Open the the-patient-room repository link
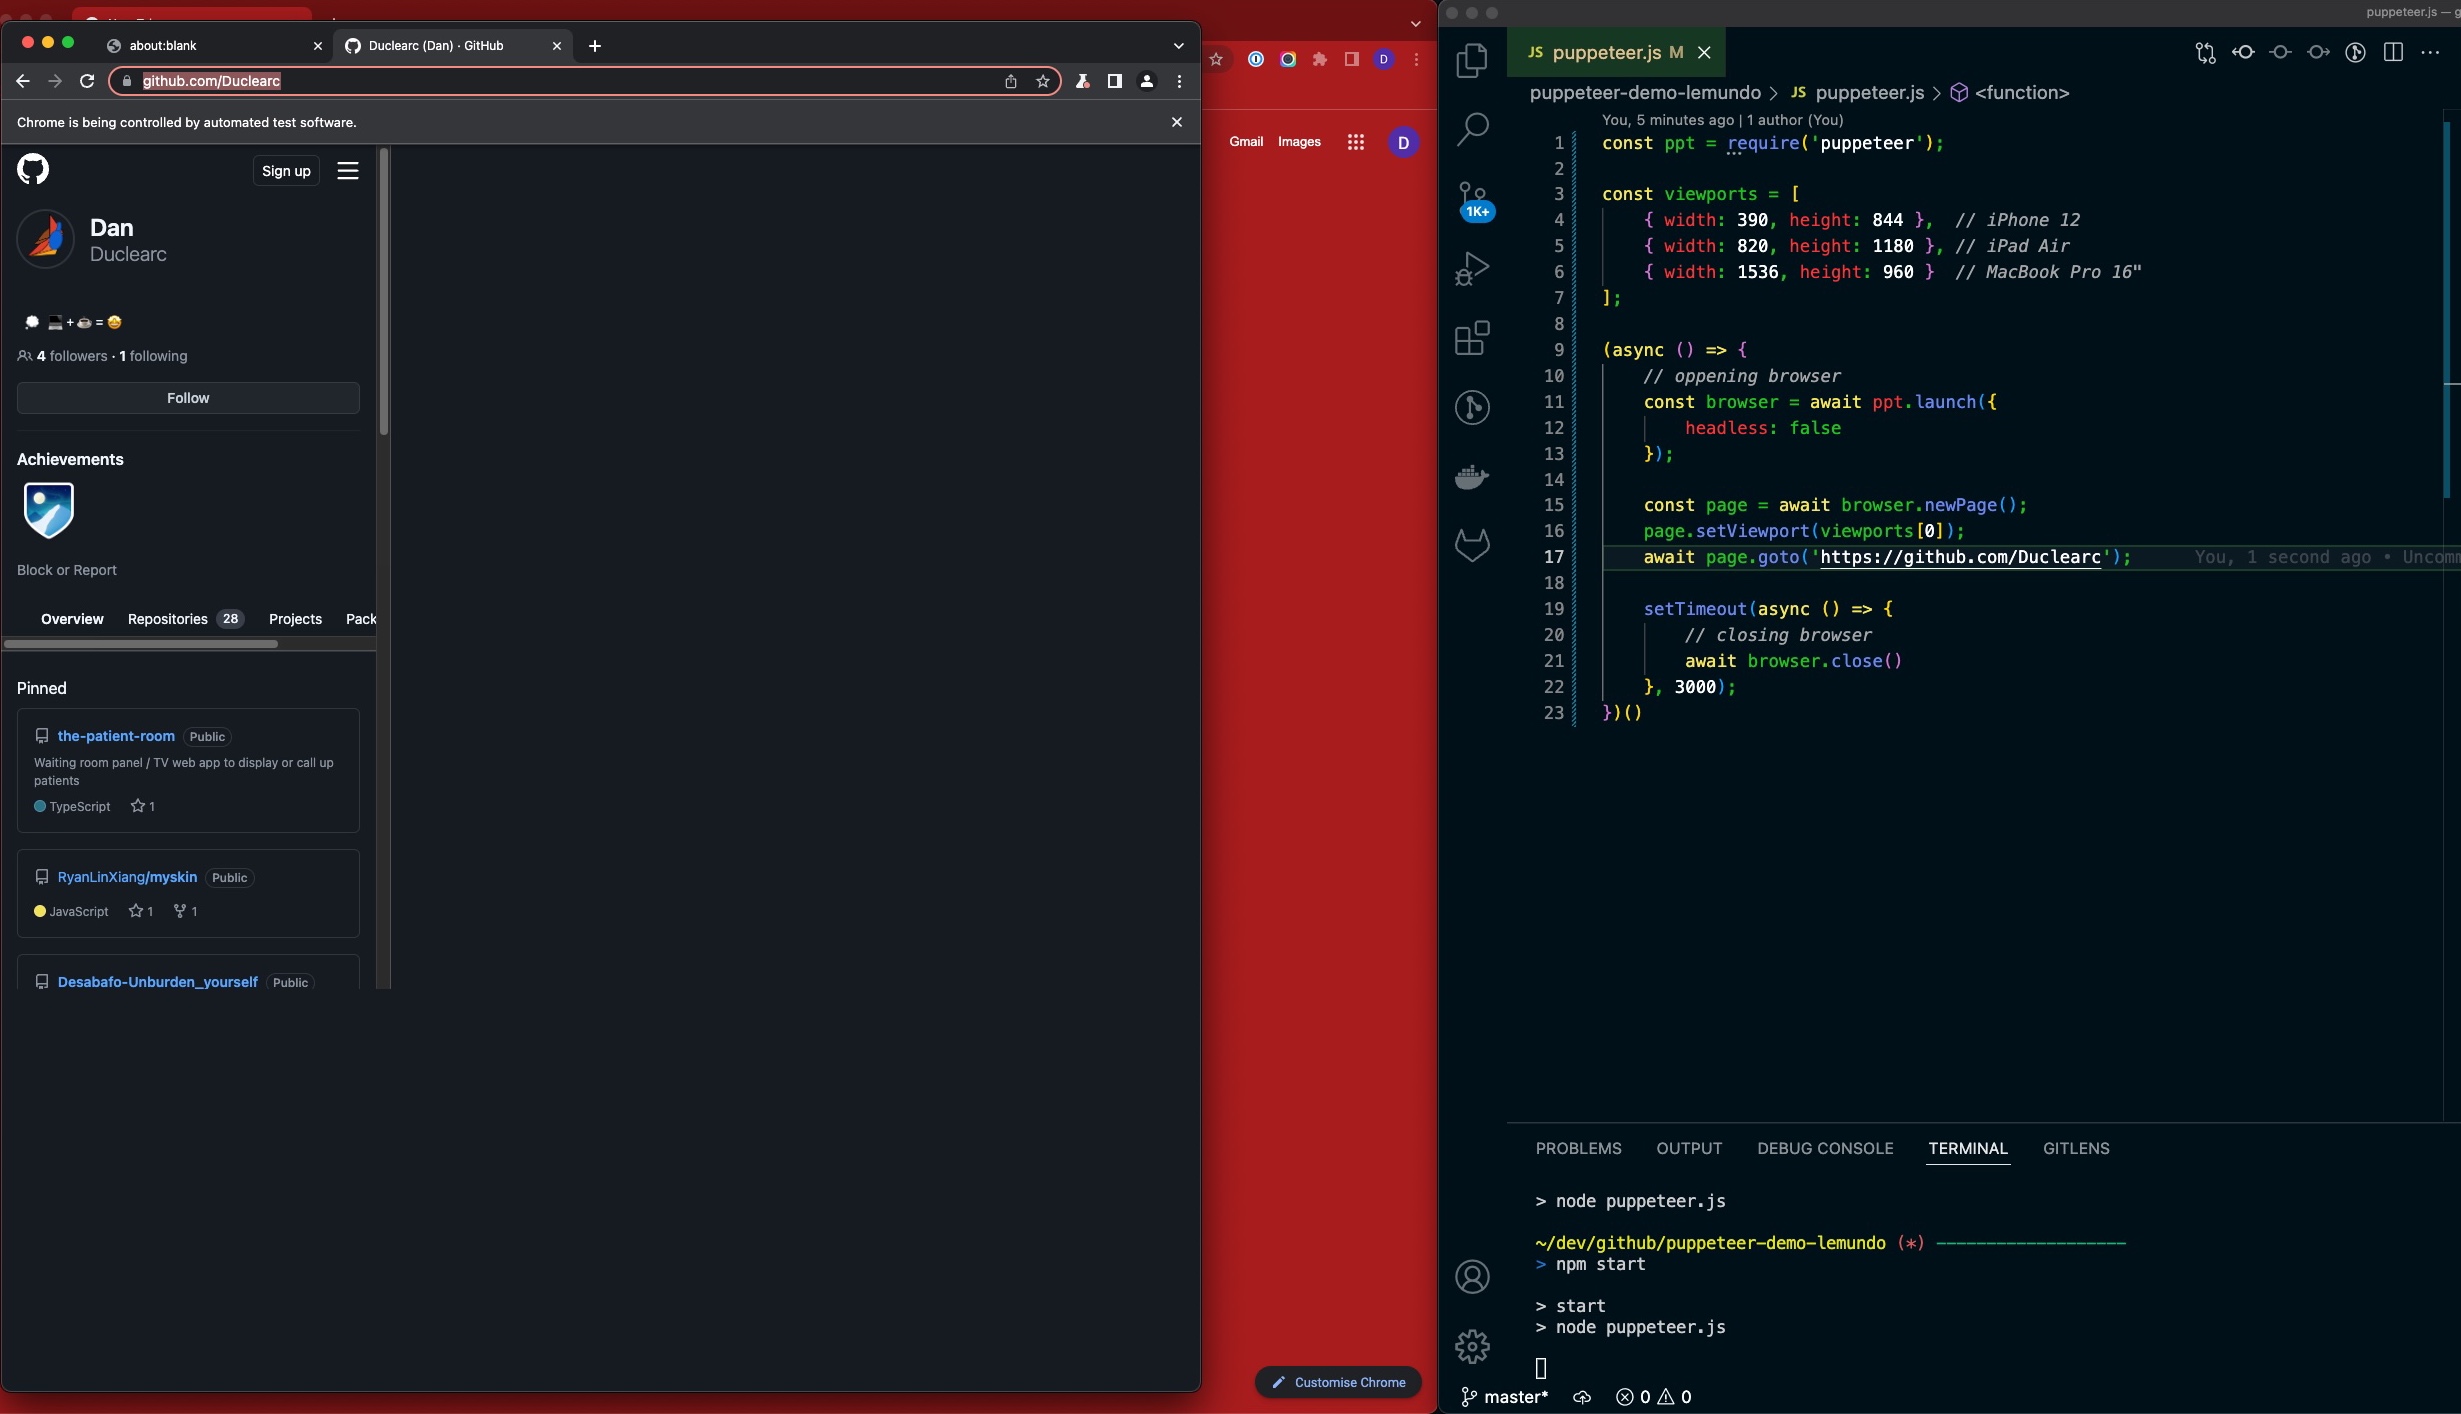This screenshot has width=2461, height=1414. pos(116,736)
